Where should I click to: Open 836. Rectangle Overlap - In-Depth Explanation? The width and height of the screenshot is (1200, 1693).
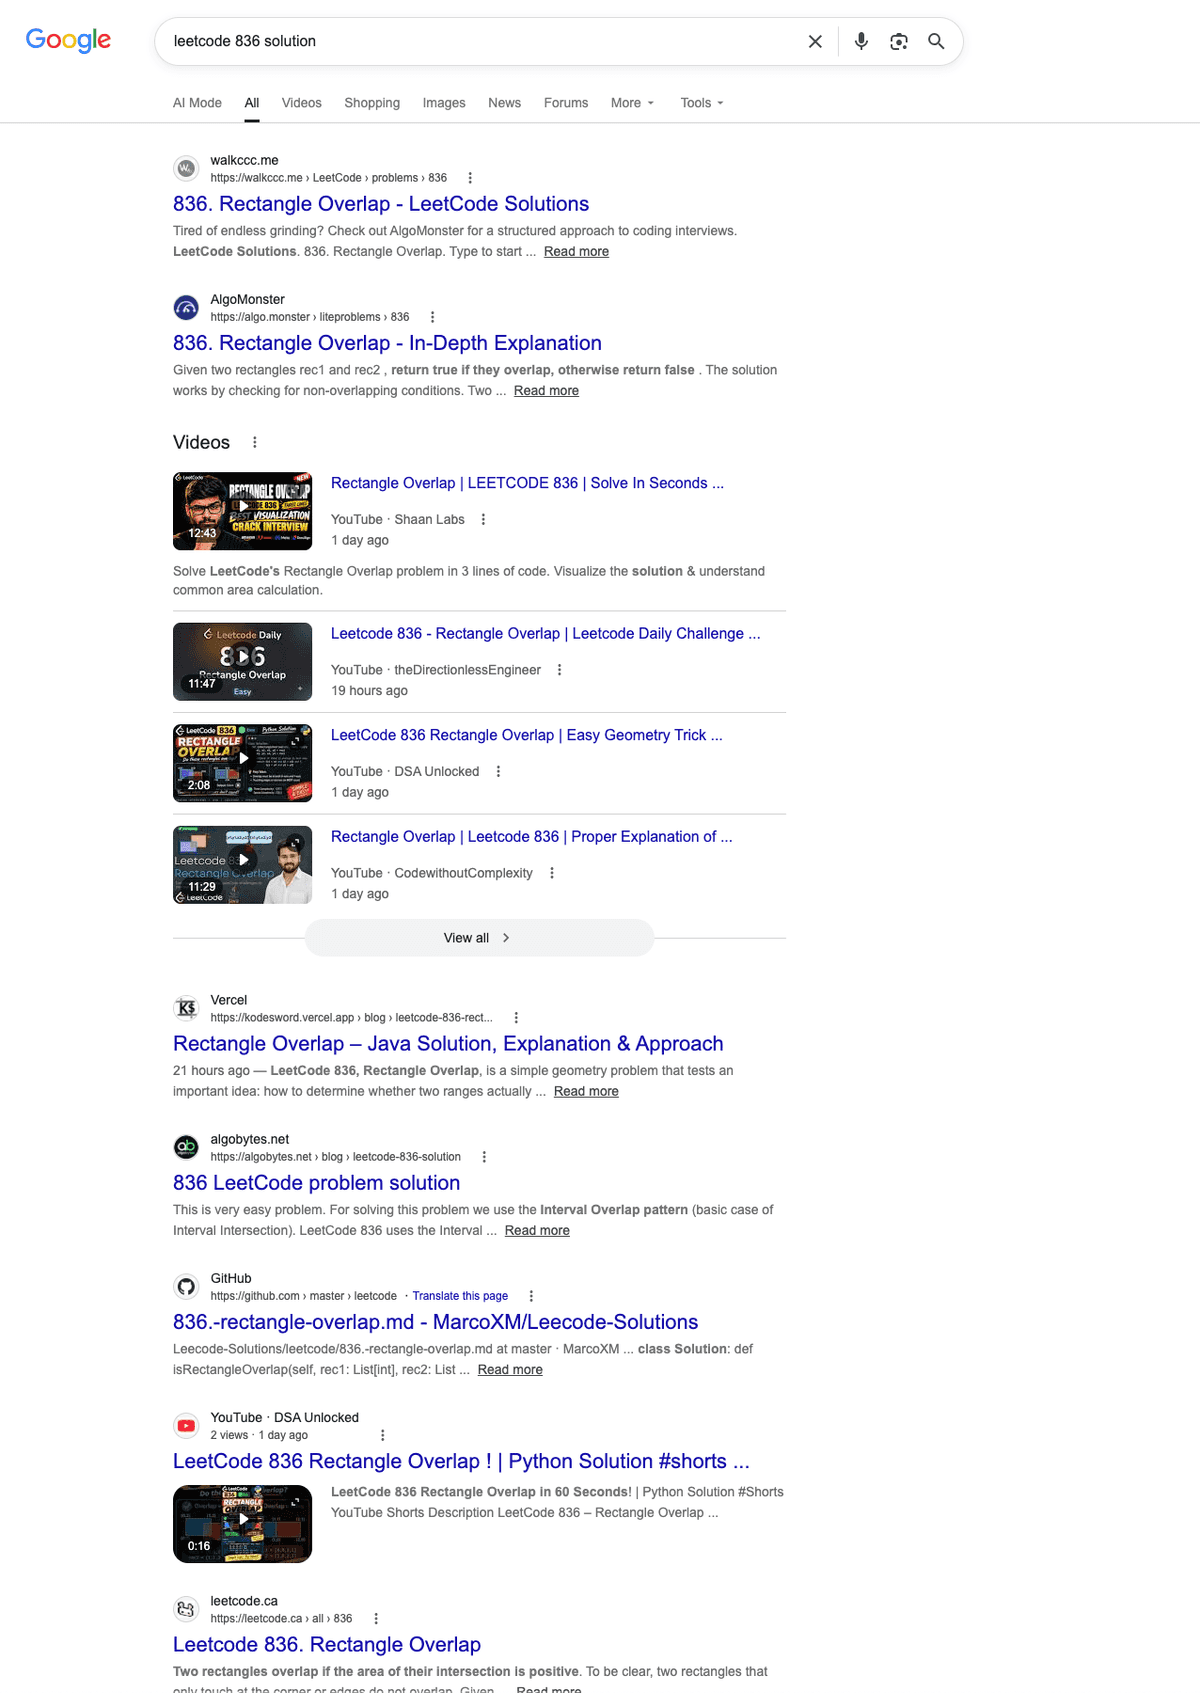387,343
